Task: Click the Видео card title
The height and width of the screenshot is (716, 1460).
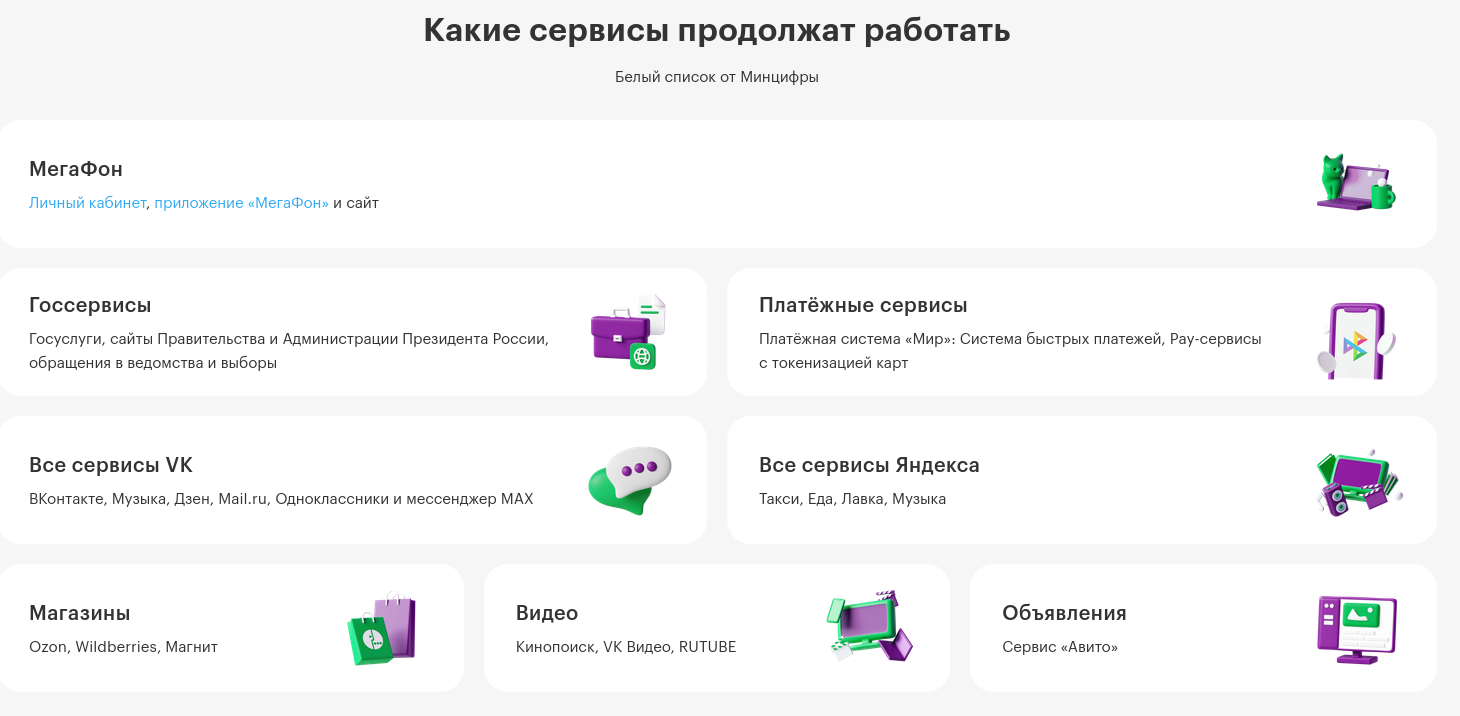Action: [547, 613]
